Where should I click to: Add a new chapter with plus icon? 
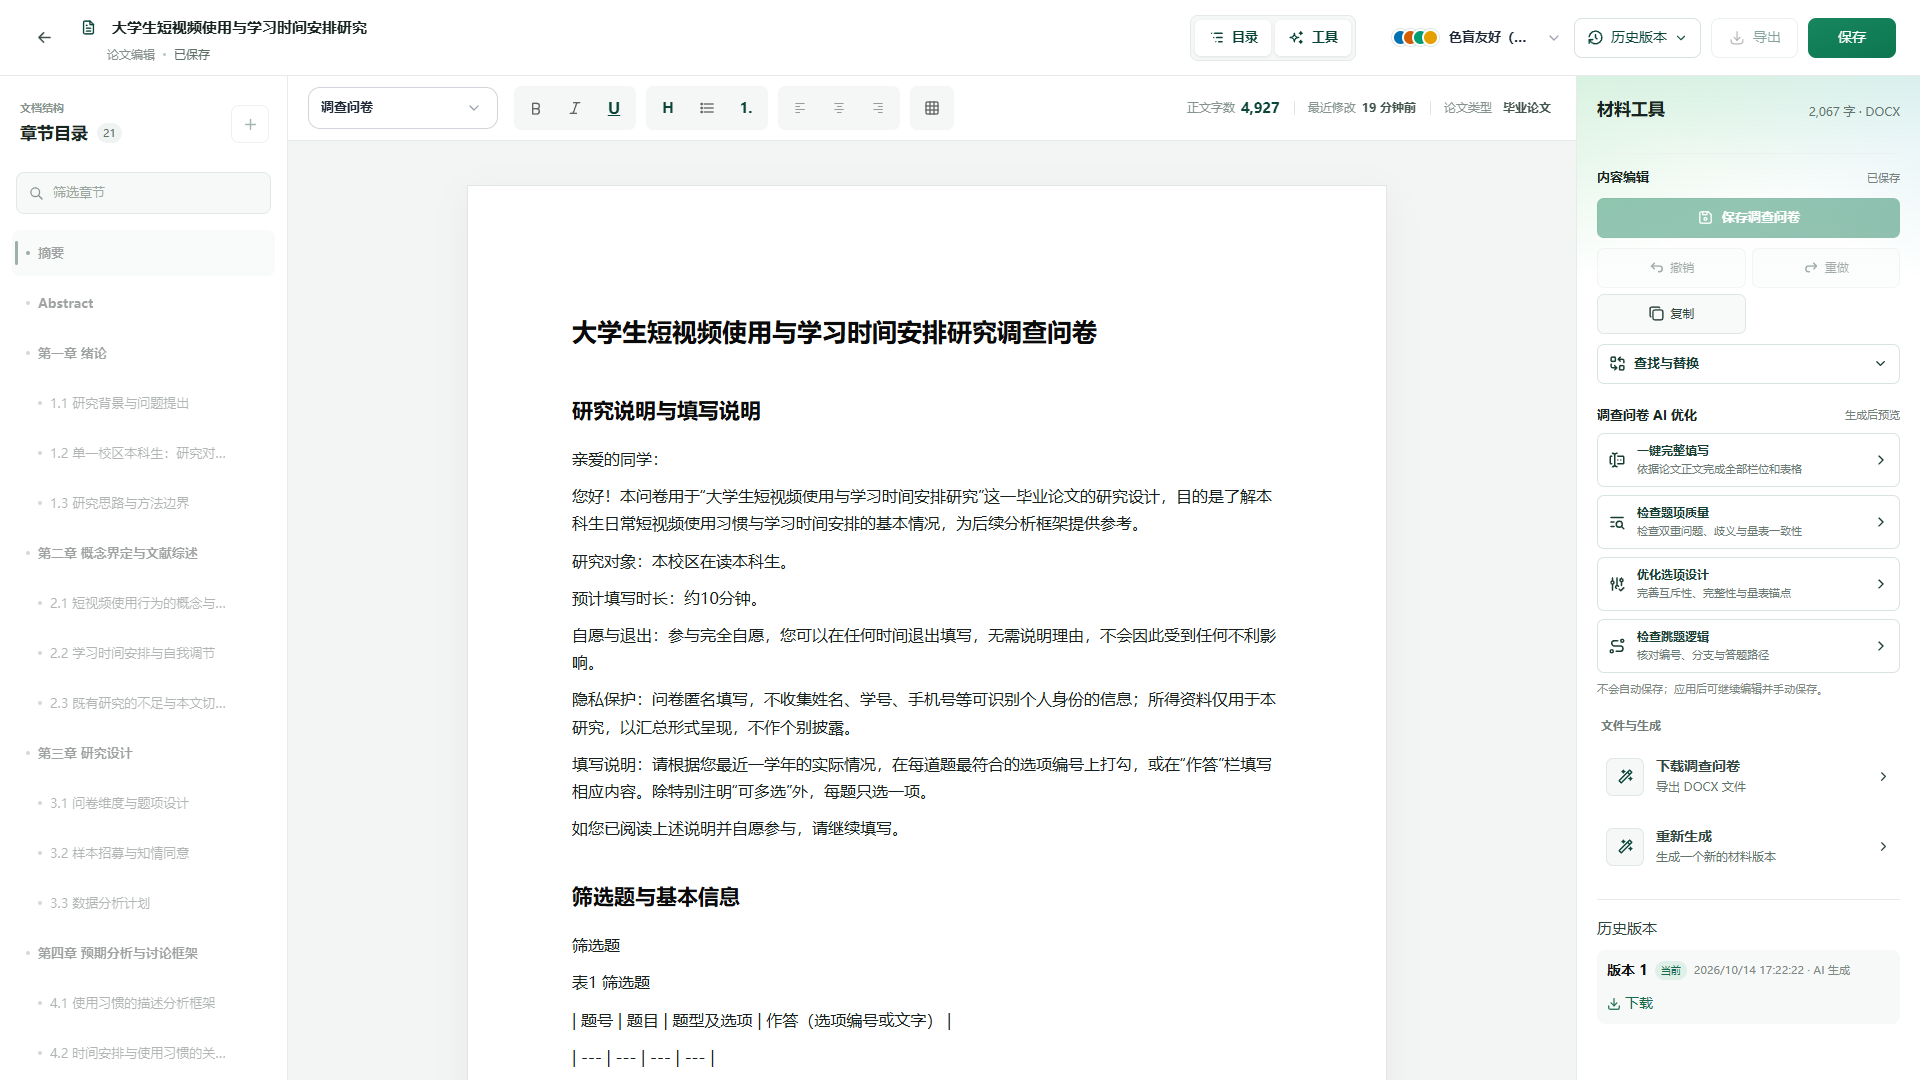[250, 124]
